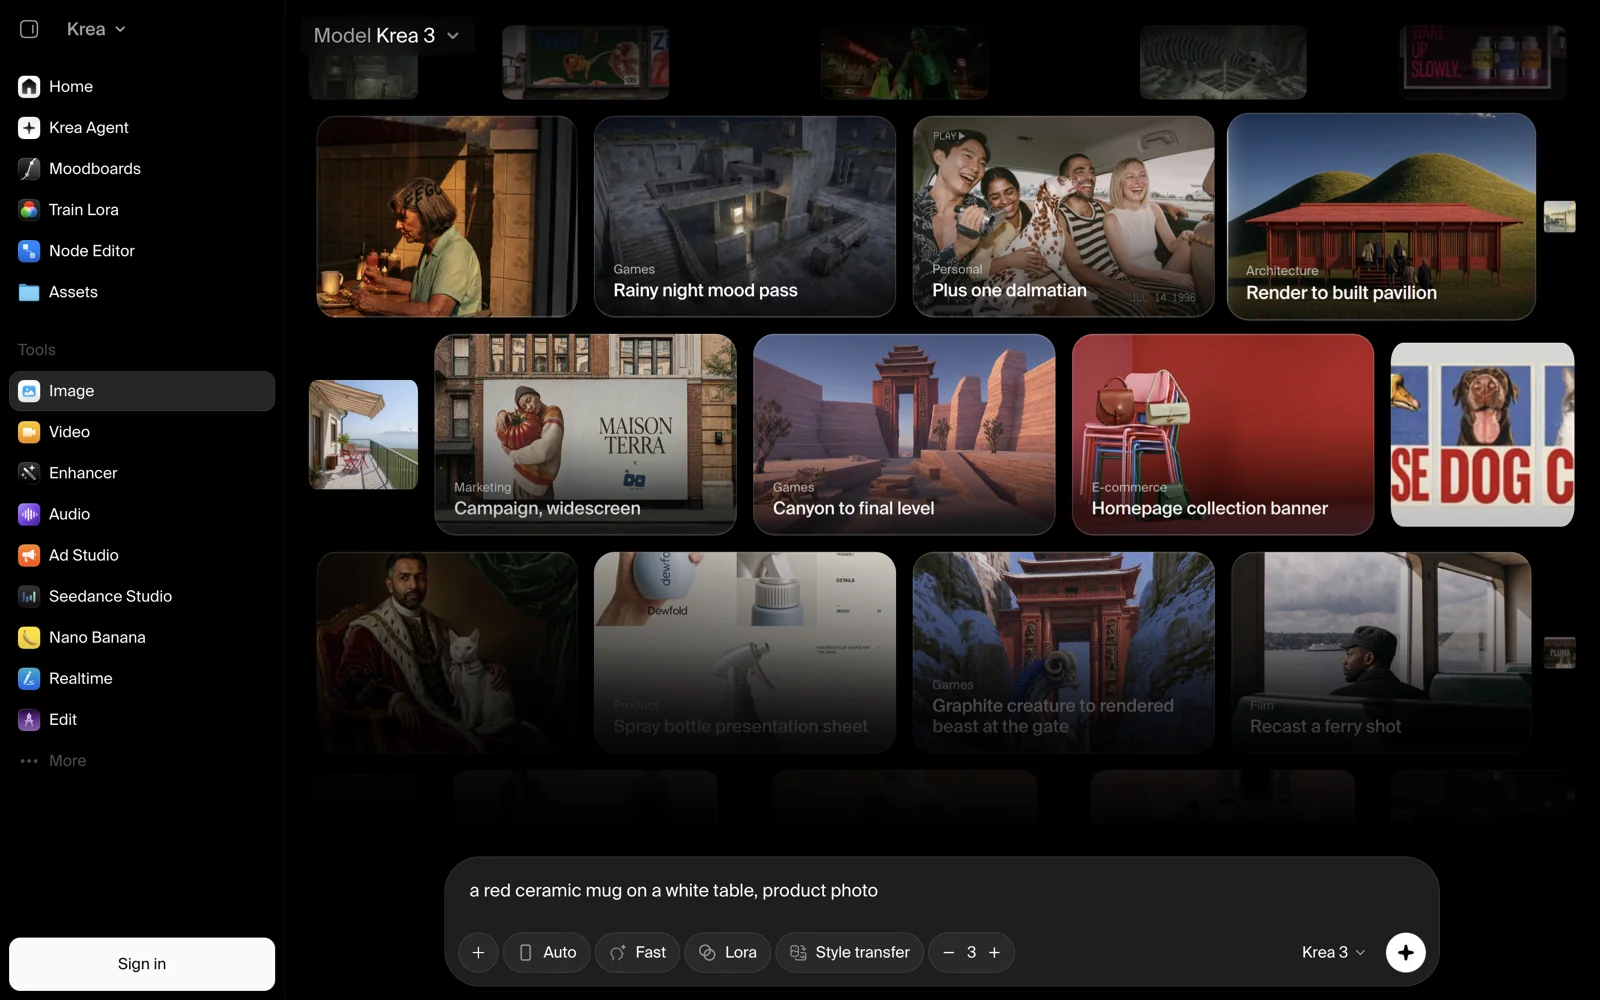
Task: Add attachment with plus button in prompt bar
Action: pyautogui.click(x=478, y=952)
